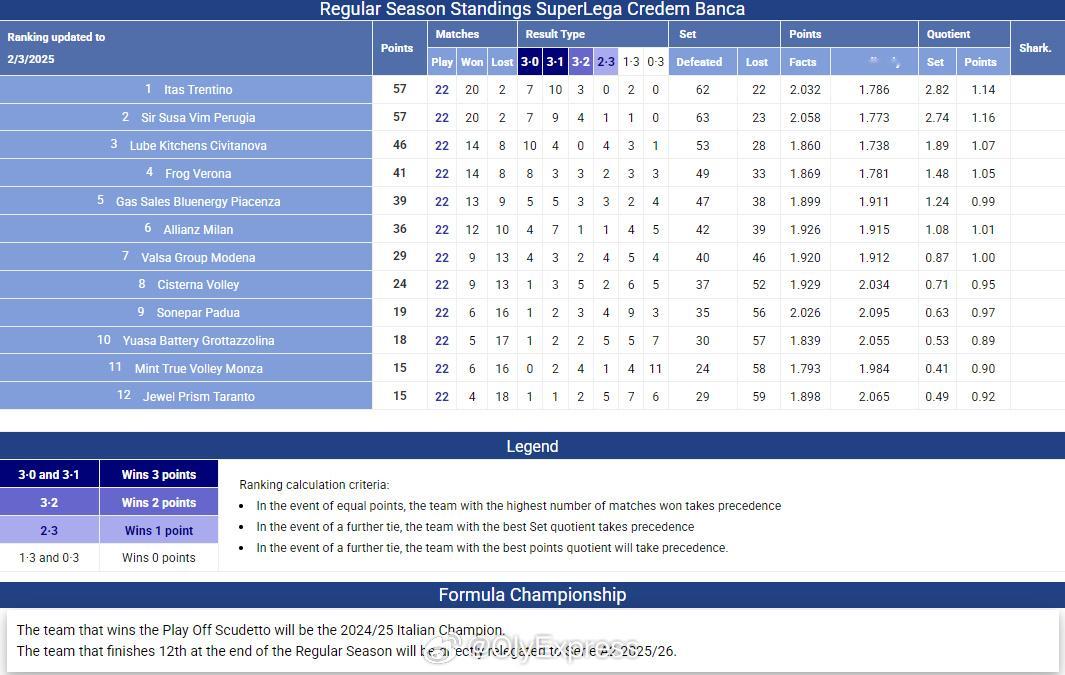Sort by the Won column header
Image resolution: width=1065 pixels, height=675 pixels.
tap(472, 62)
